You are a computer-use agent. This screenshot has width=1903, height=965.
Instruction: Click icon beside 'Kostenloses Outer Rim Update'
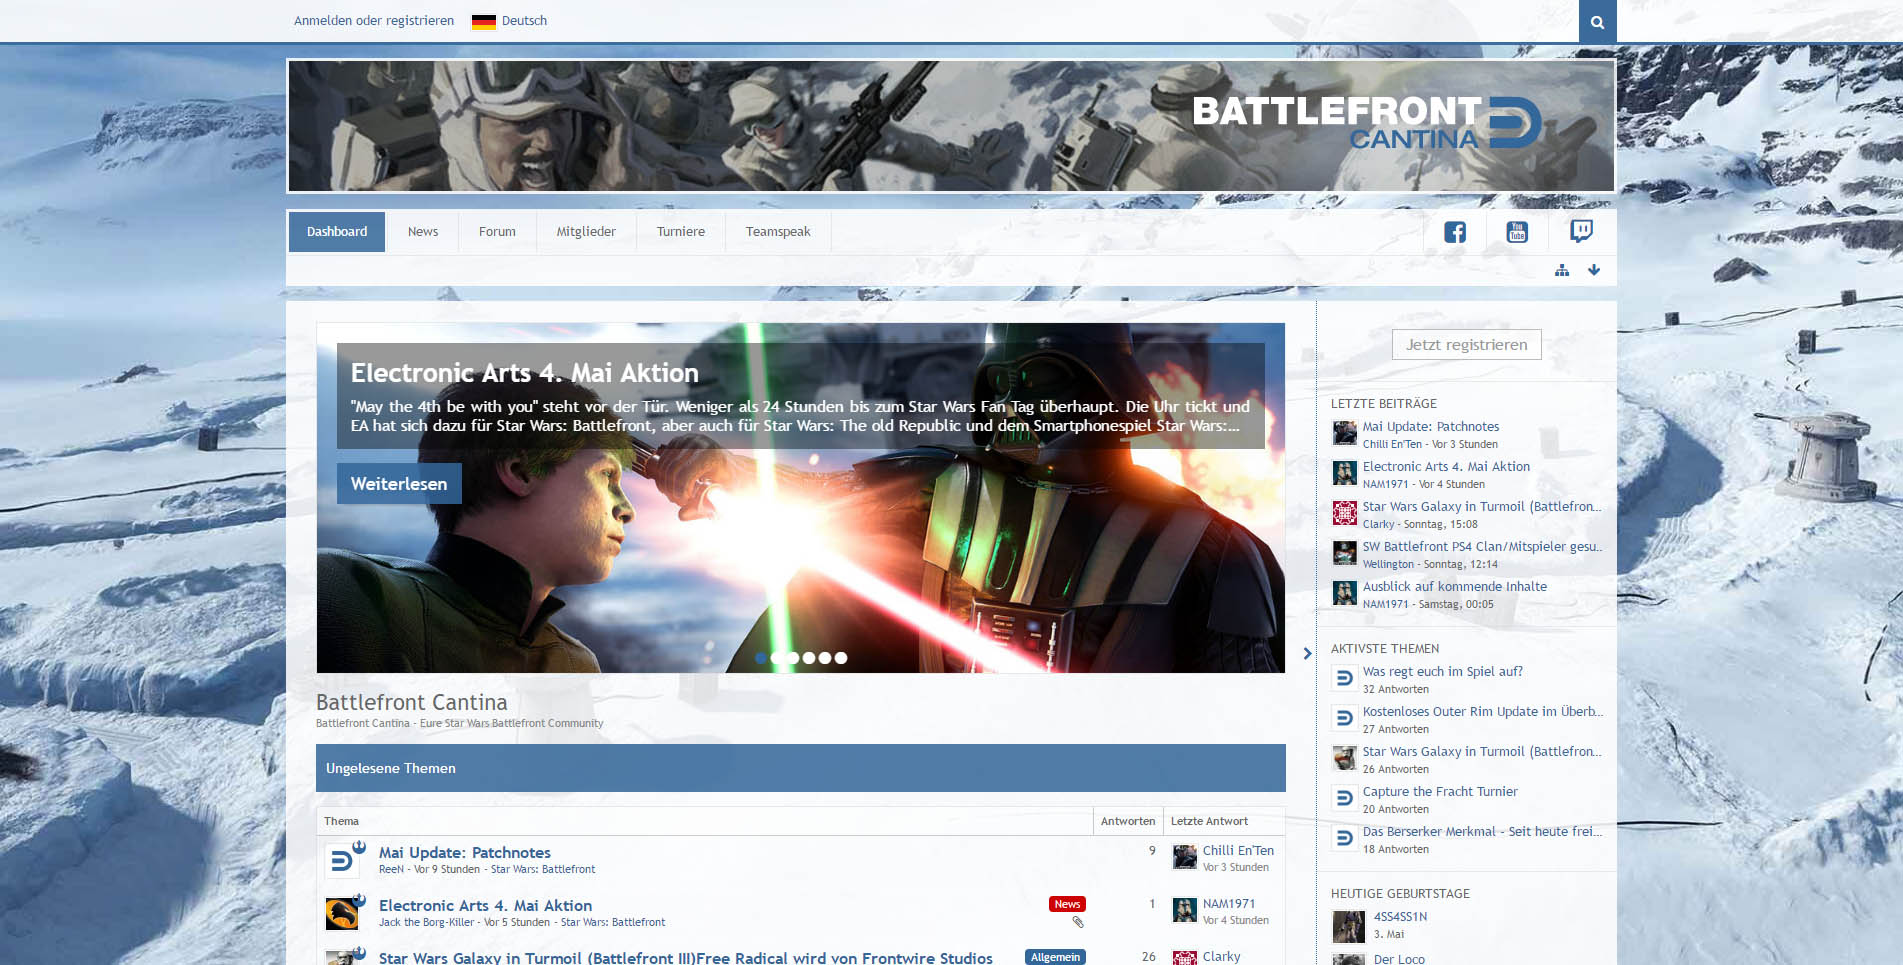[1345, 718]
